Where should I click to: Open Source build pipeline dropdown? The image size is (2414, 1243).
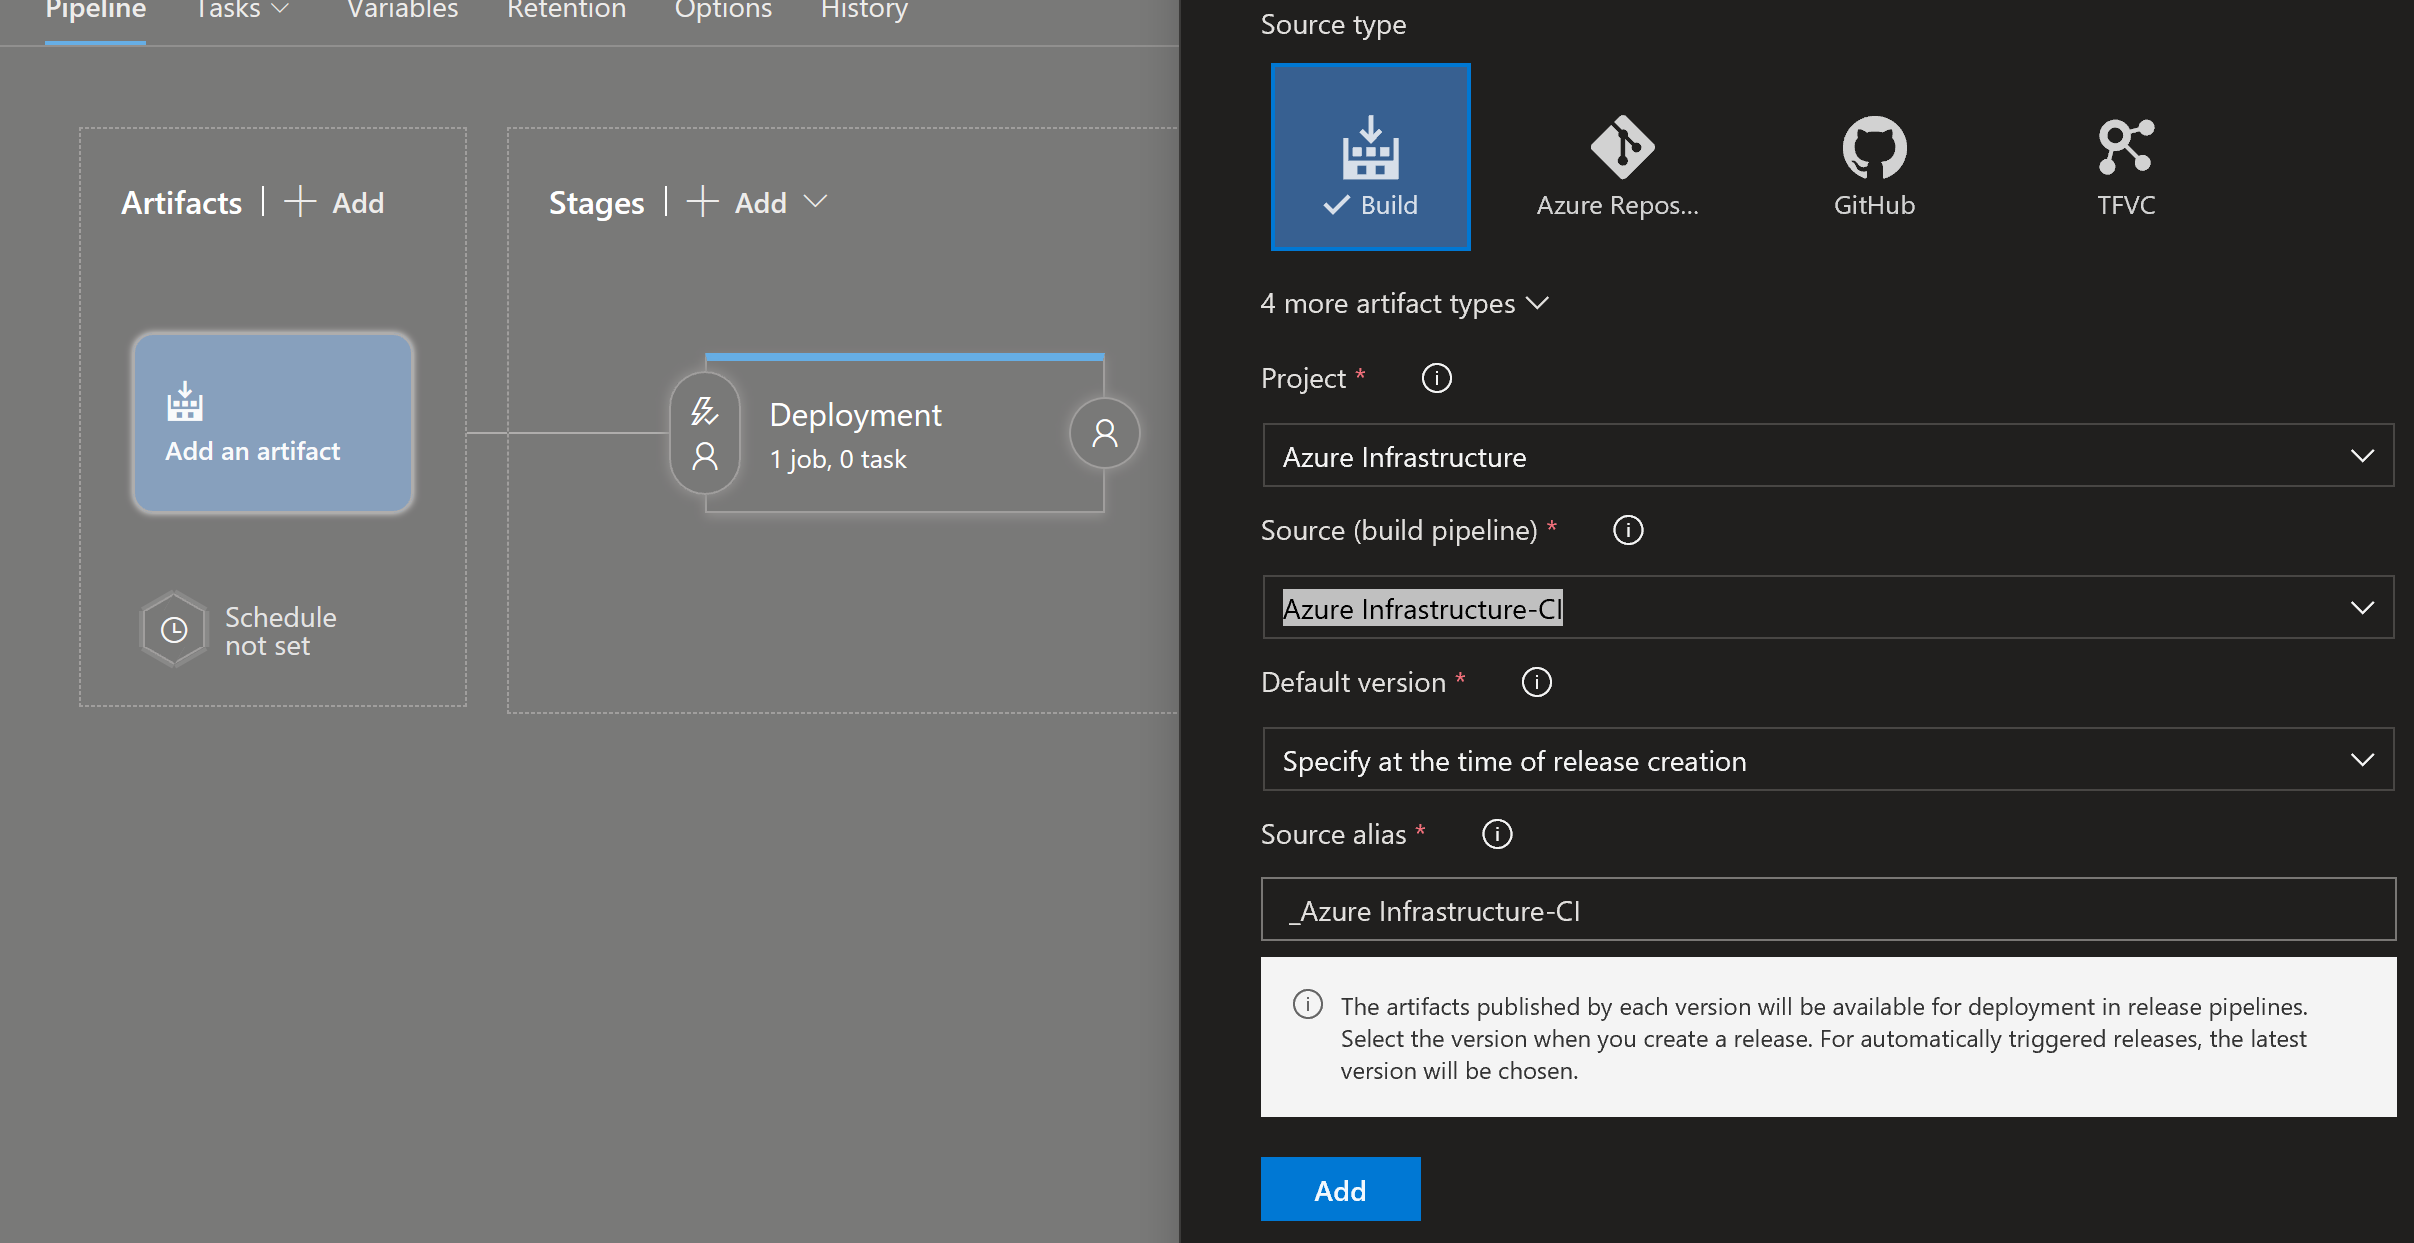[1828, 608]
